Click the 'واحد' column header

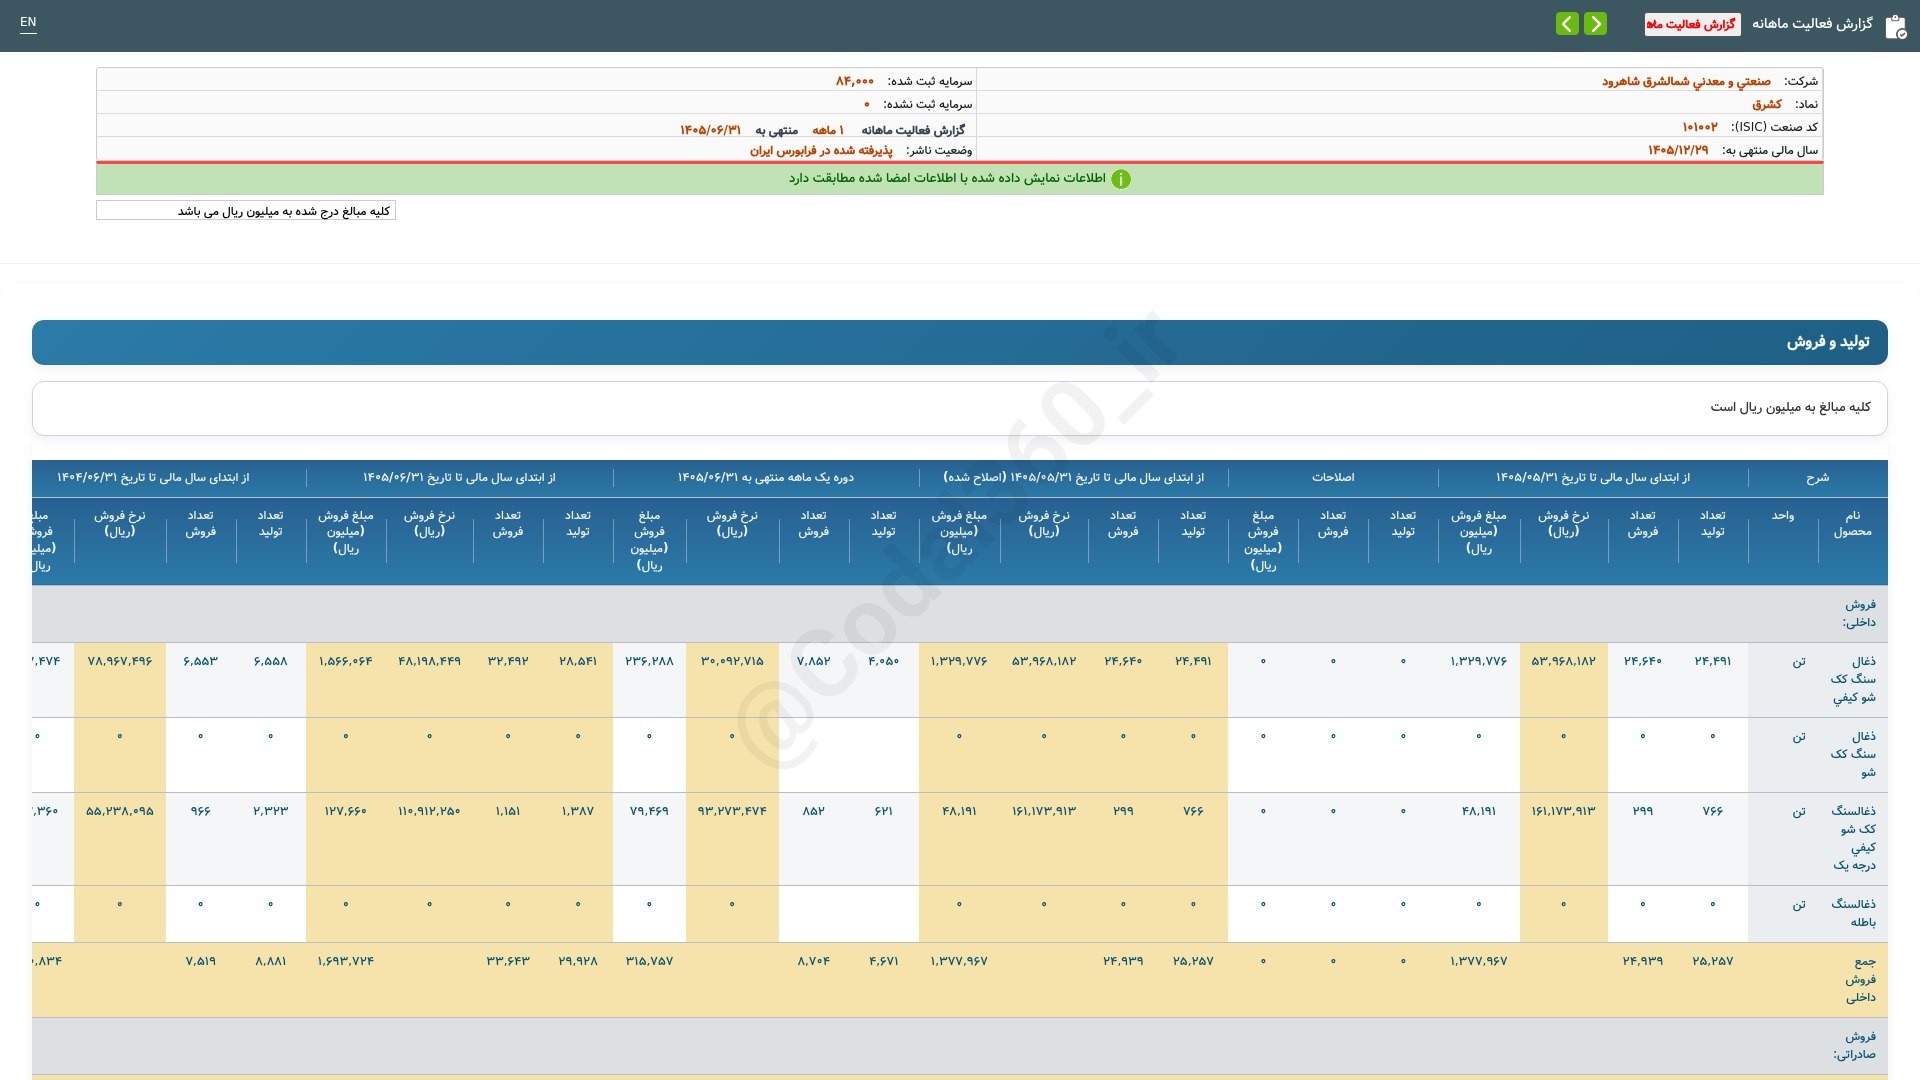(1783, 516)
